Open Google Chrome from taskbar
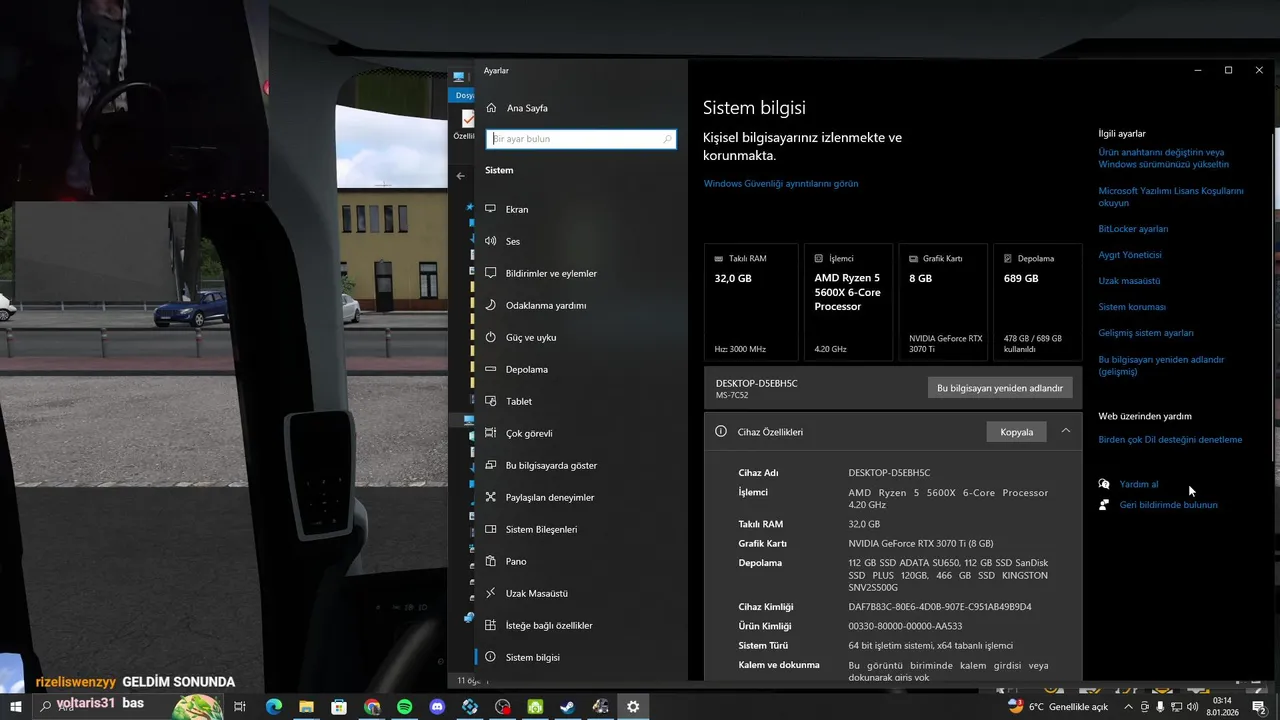 tap(372, 706)
